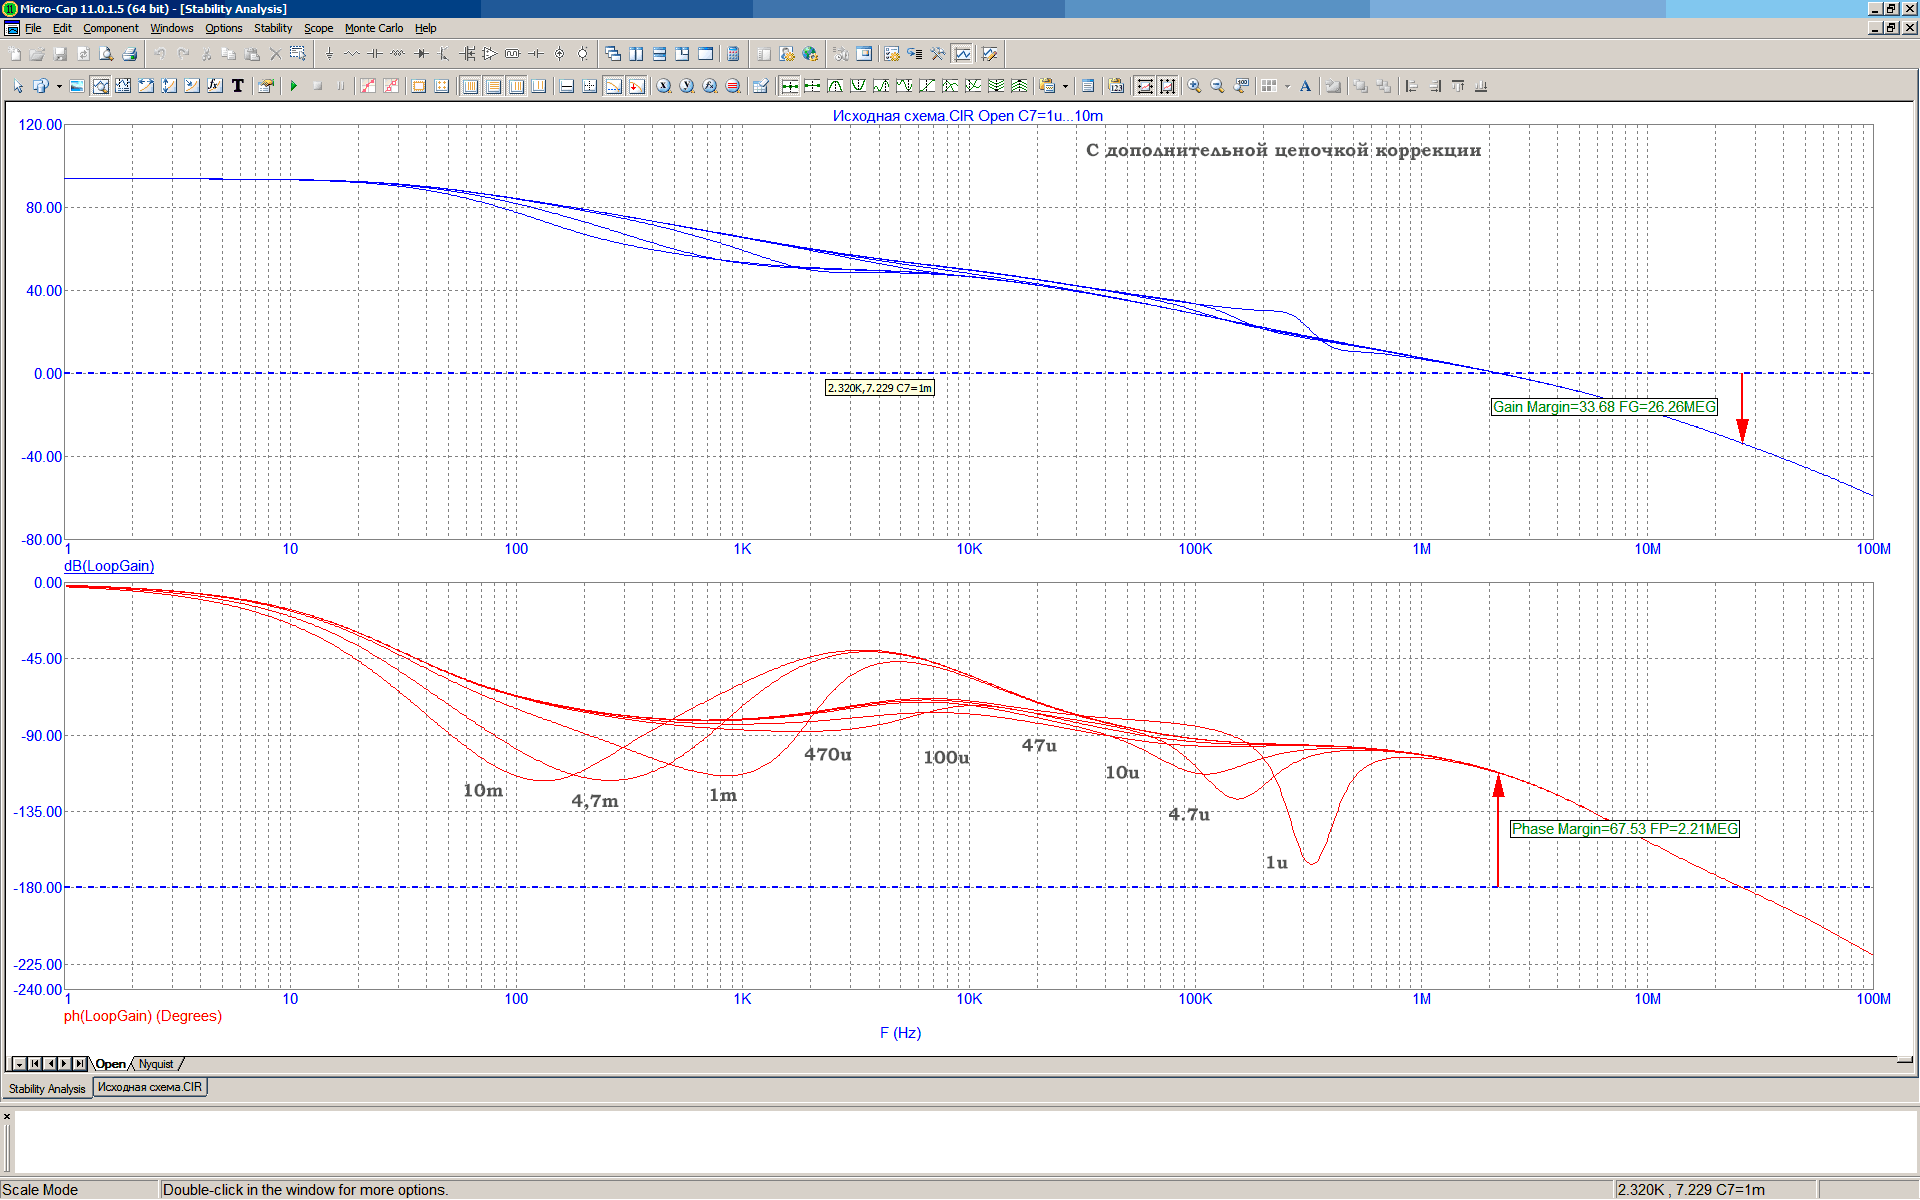Screen dimensions: 1920x1200
Task: Click the green Run analysis play button
Action: click(x=294, y=86)
